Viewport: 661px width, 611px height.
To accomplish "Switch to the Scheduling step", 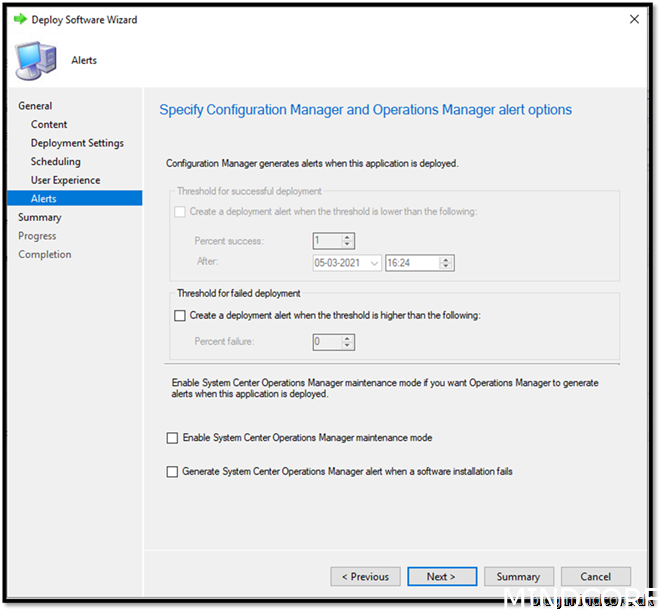I will 55,162.
